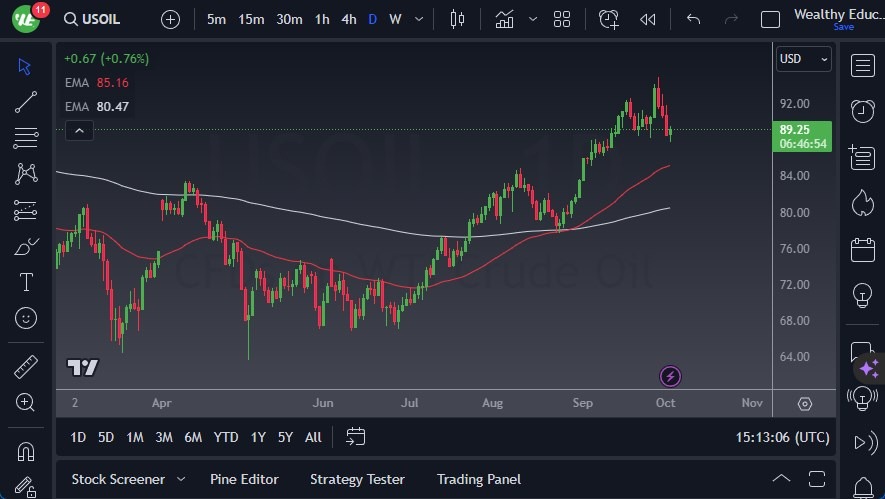This screenshot has height=499, width=885.
Task: Collapse the indicator legend chevron
Action: [x=79, y=130]
